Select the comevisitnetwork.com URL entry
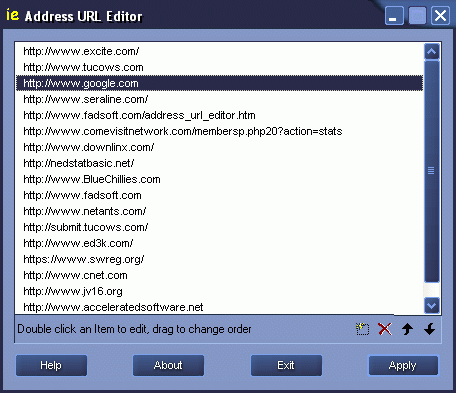The image size is (456, 393). pyautogui.click(x=219, y=131)
